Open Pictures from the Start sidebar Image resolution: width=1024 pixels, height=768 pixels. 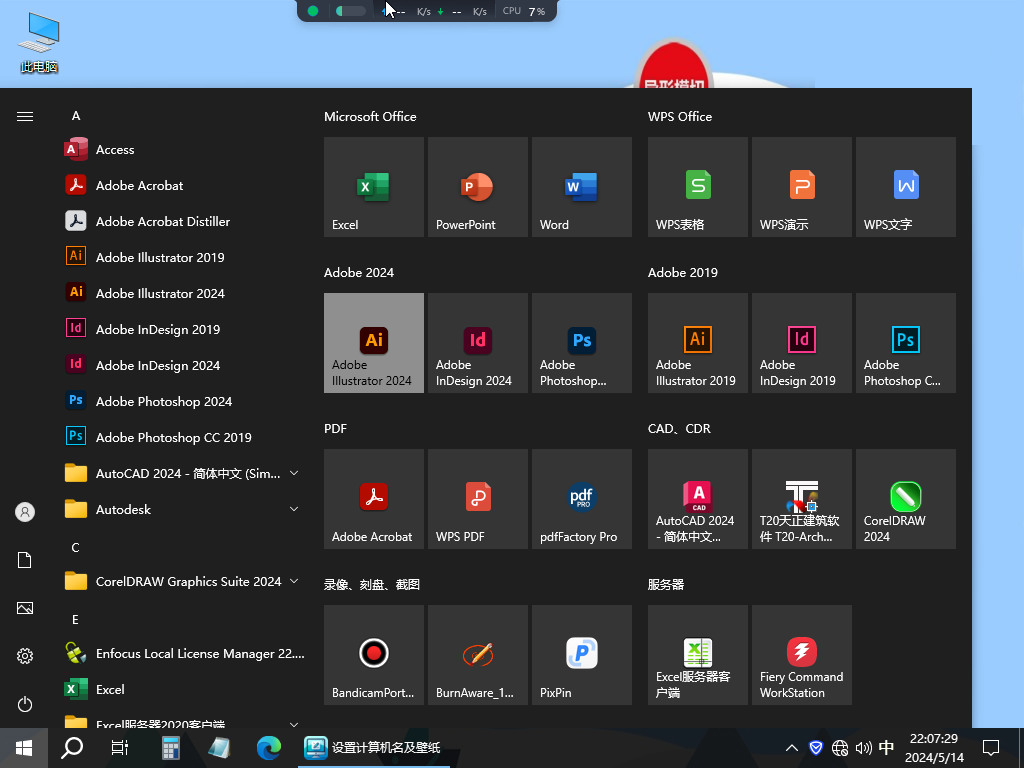pyautogui.click(x=25, y=608)
